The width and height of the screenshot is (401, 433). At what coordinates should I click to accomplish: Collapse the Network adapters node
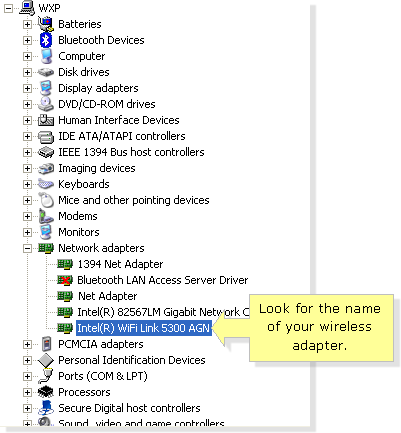pyautogui.click(x=27, y=248)
